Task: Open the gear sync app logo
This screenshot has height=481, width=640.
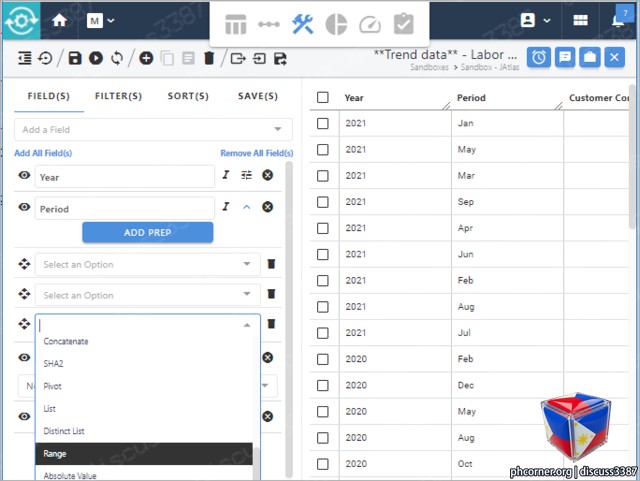Action: point(21,20)
